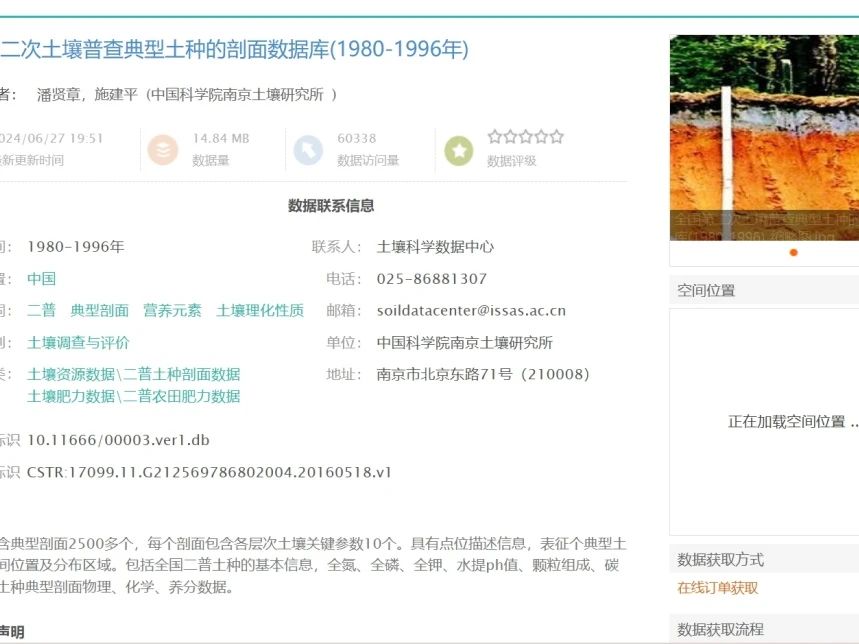This screenshot has height=644, width=859.
Task: Open 土壤肥力数据\二普农田肥力数据 classification link
Action: (134, 396)
